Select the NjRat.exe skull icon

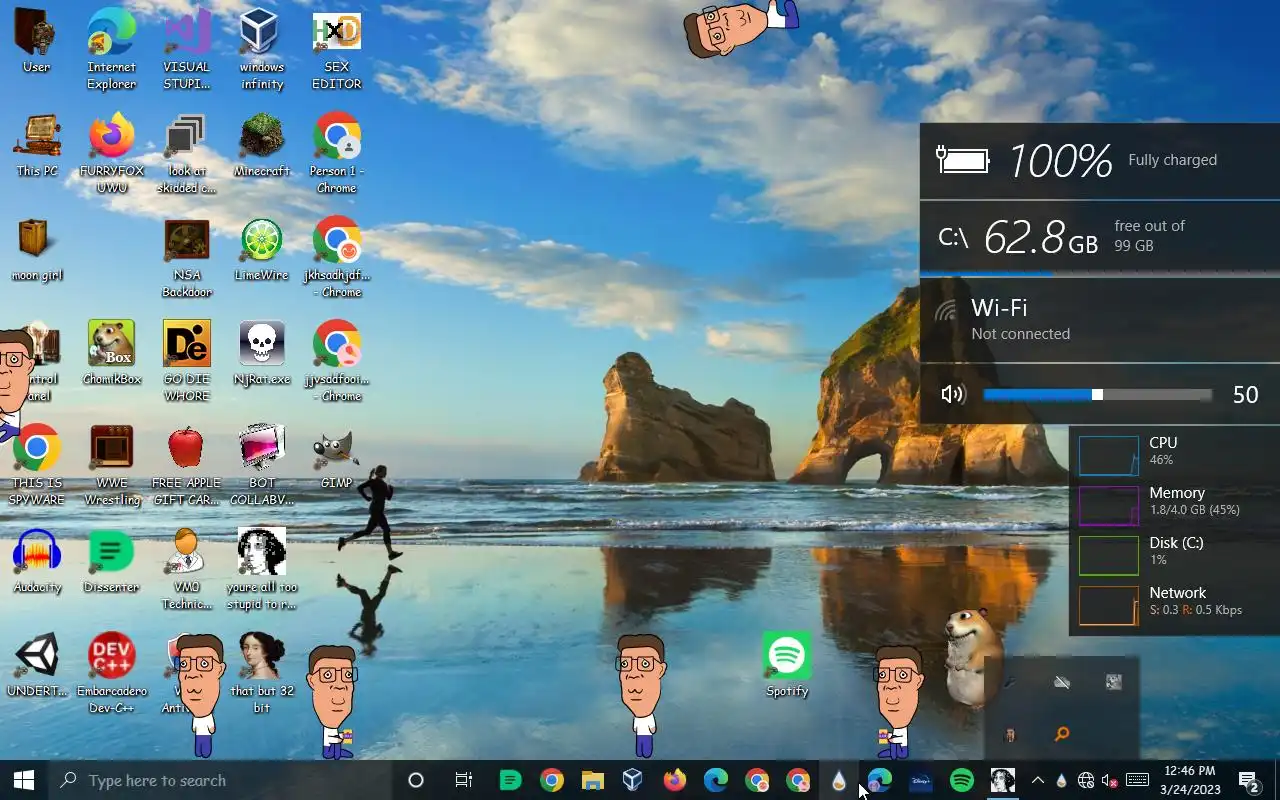(x=262, y=353)
